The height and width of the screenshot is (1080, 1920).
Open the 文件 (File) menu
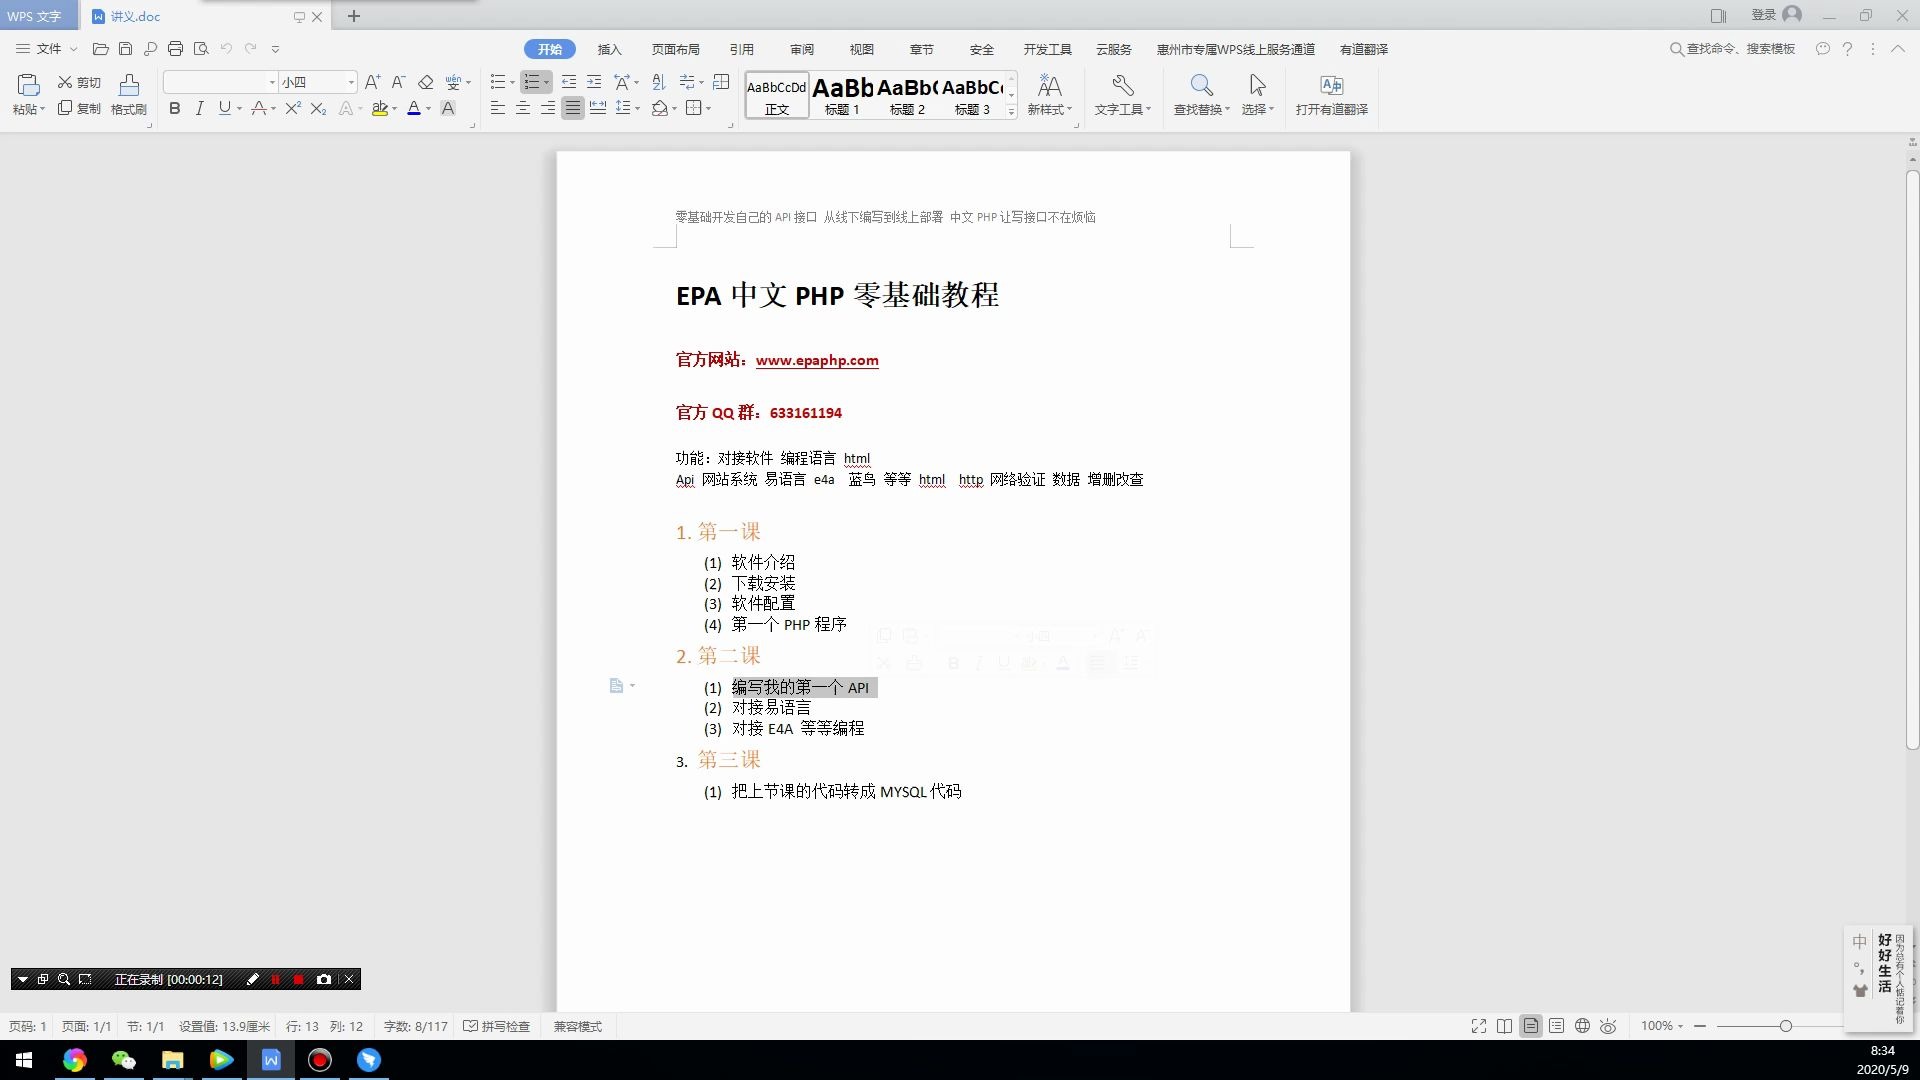coord(47,48)
